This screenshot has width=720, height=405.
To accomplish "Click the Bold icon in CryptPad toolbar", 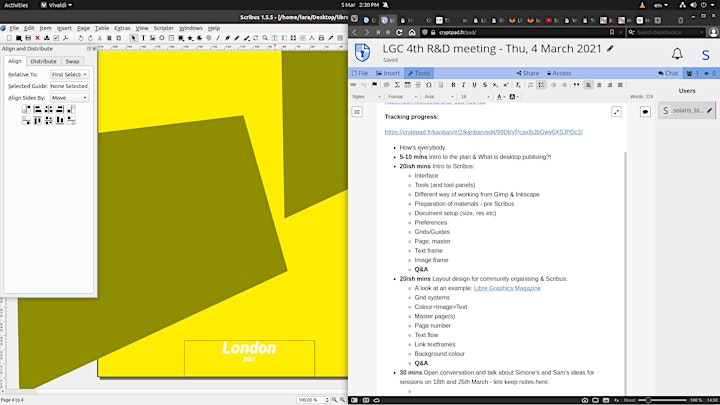I will [453, 85].
